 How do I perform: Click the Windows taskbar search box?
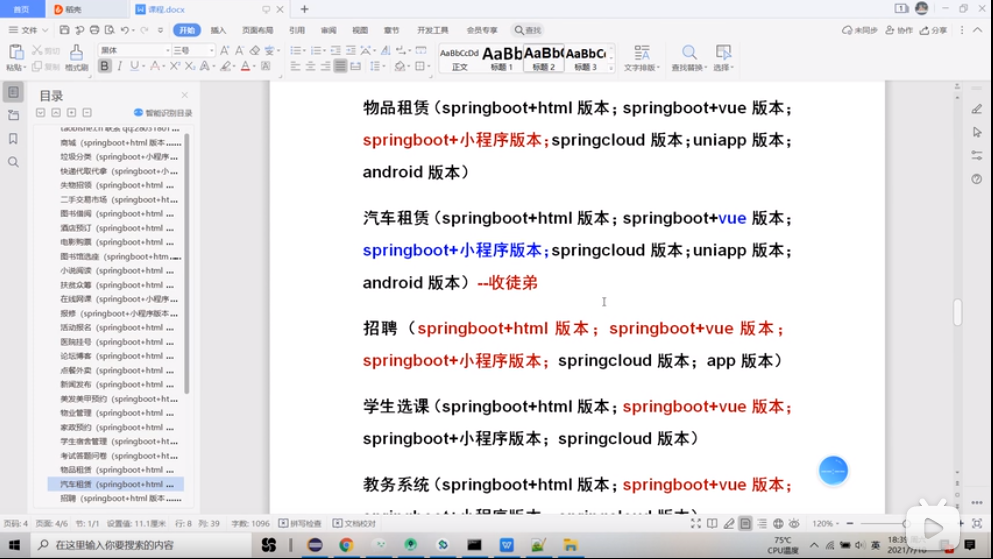click(x=141, y=544)
